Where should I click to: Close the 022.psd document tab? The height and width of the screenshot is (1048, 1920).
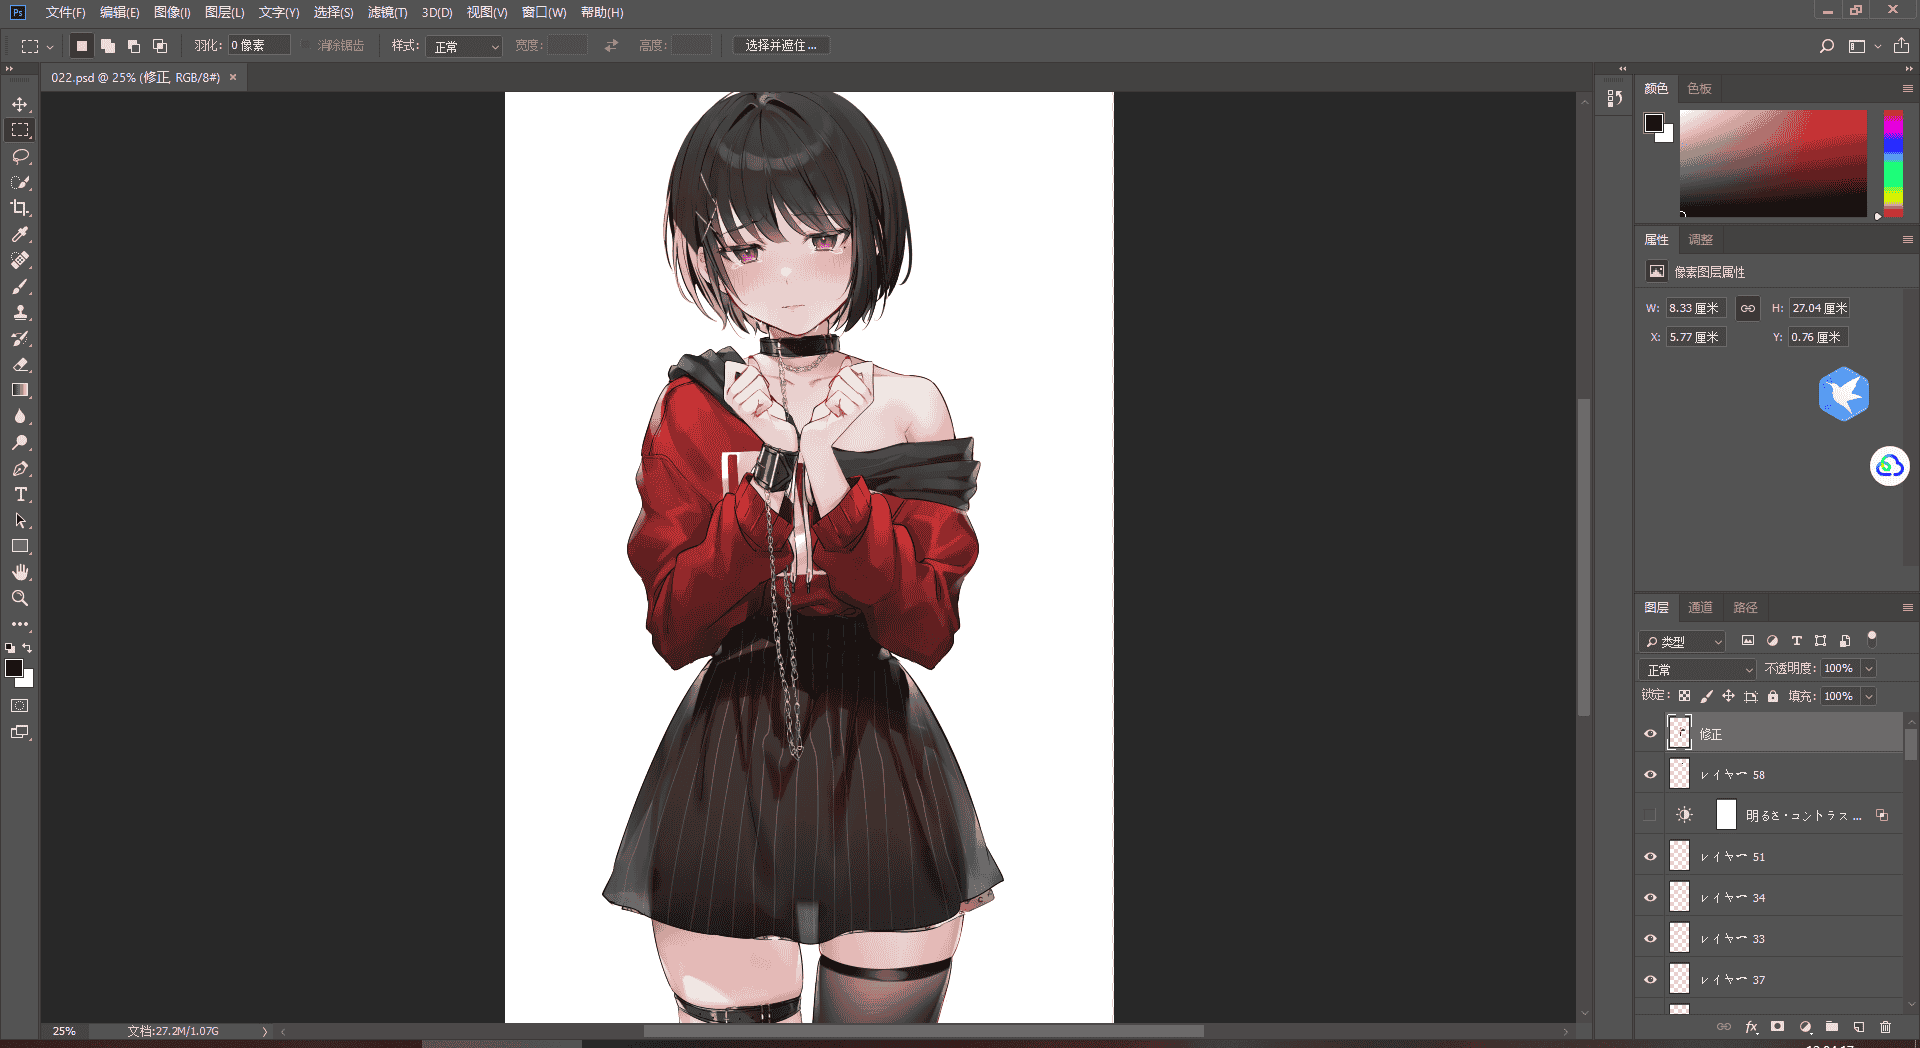(x=233, y=77)
